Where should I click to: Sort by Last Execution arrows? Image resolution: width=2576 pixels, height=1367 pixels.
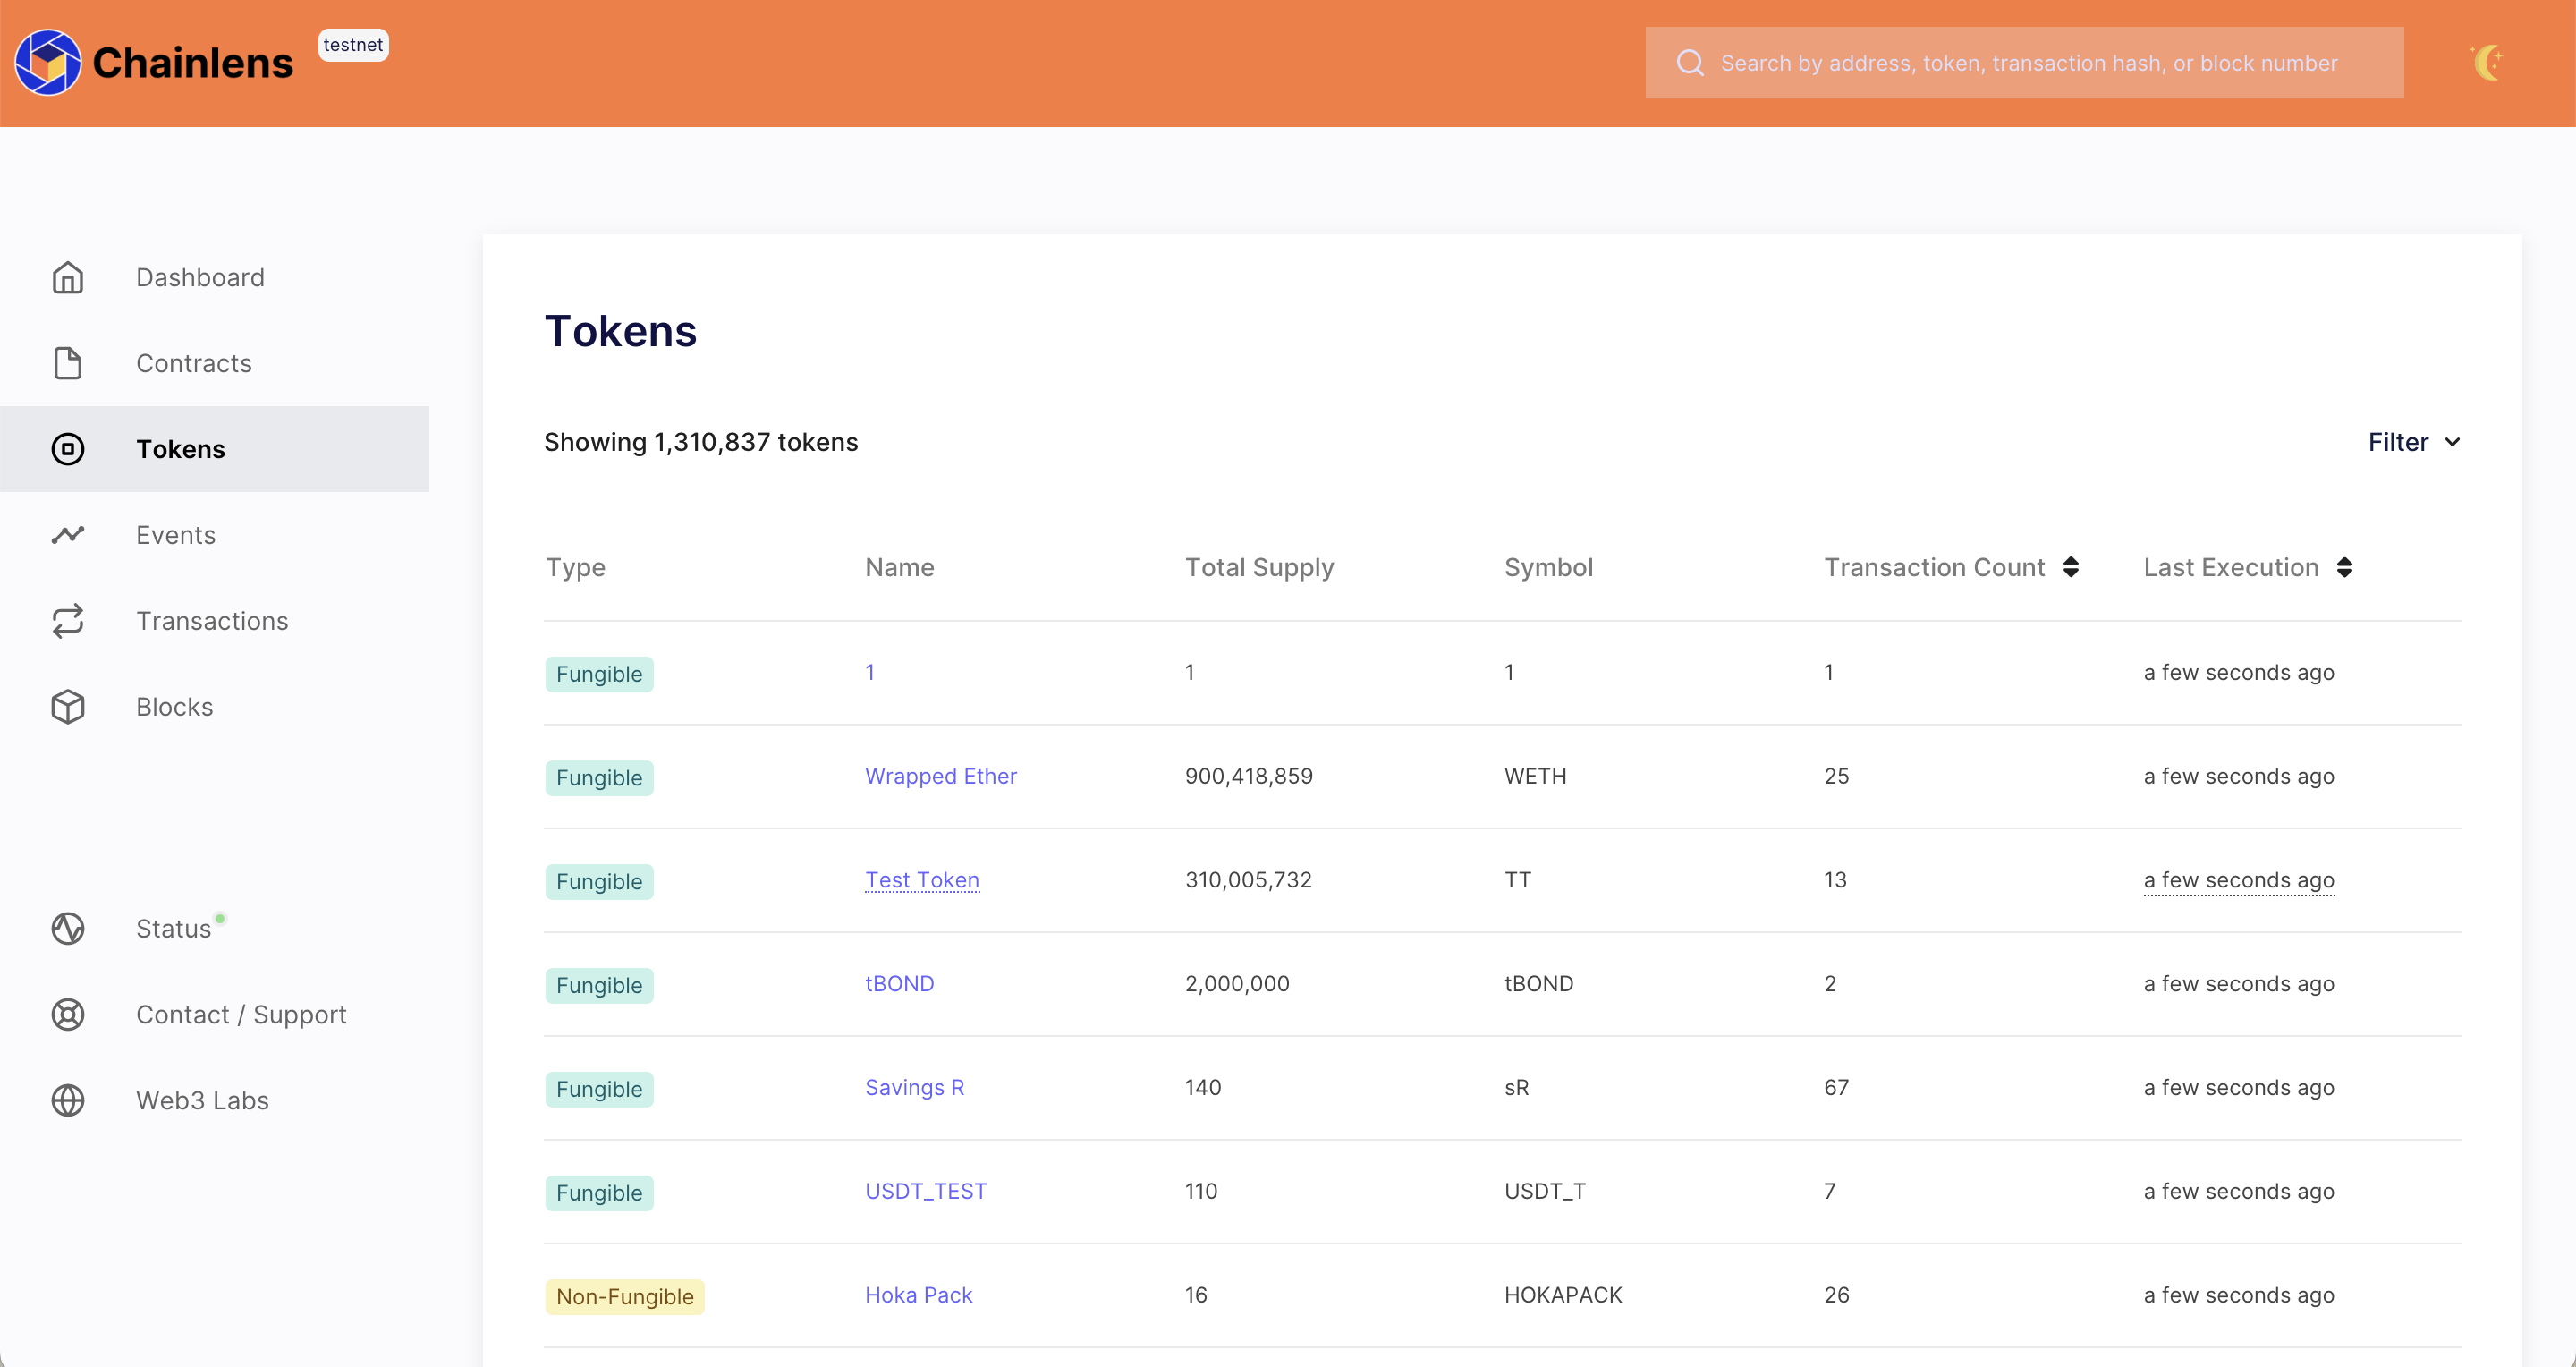point(2344,567)
